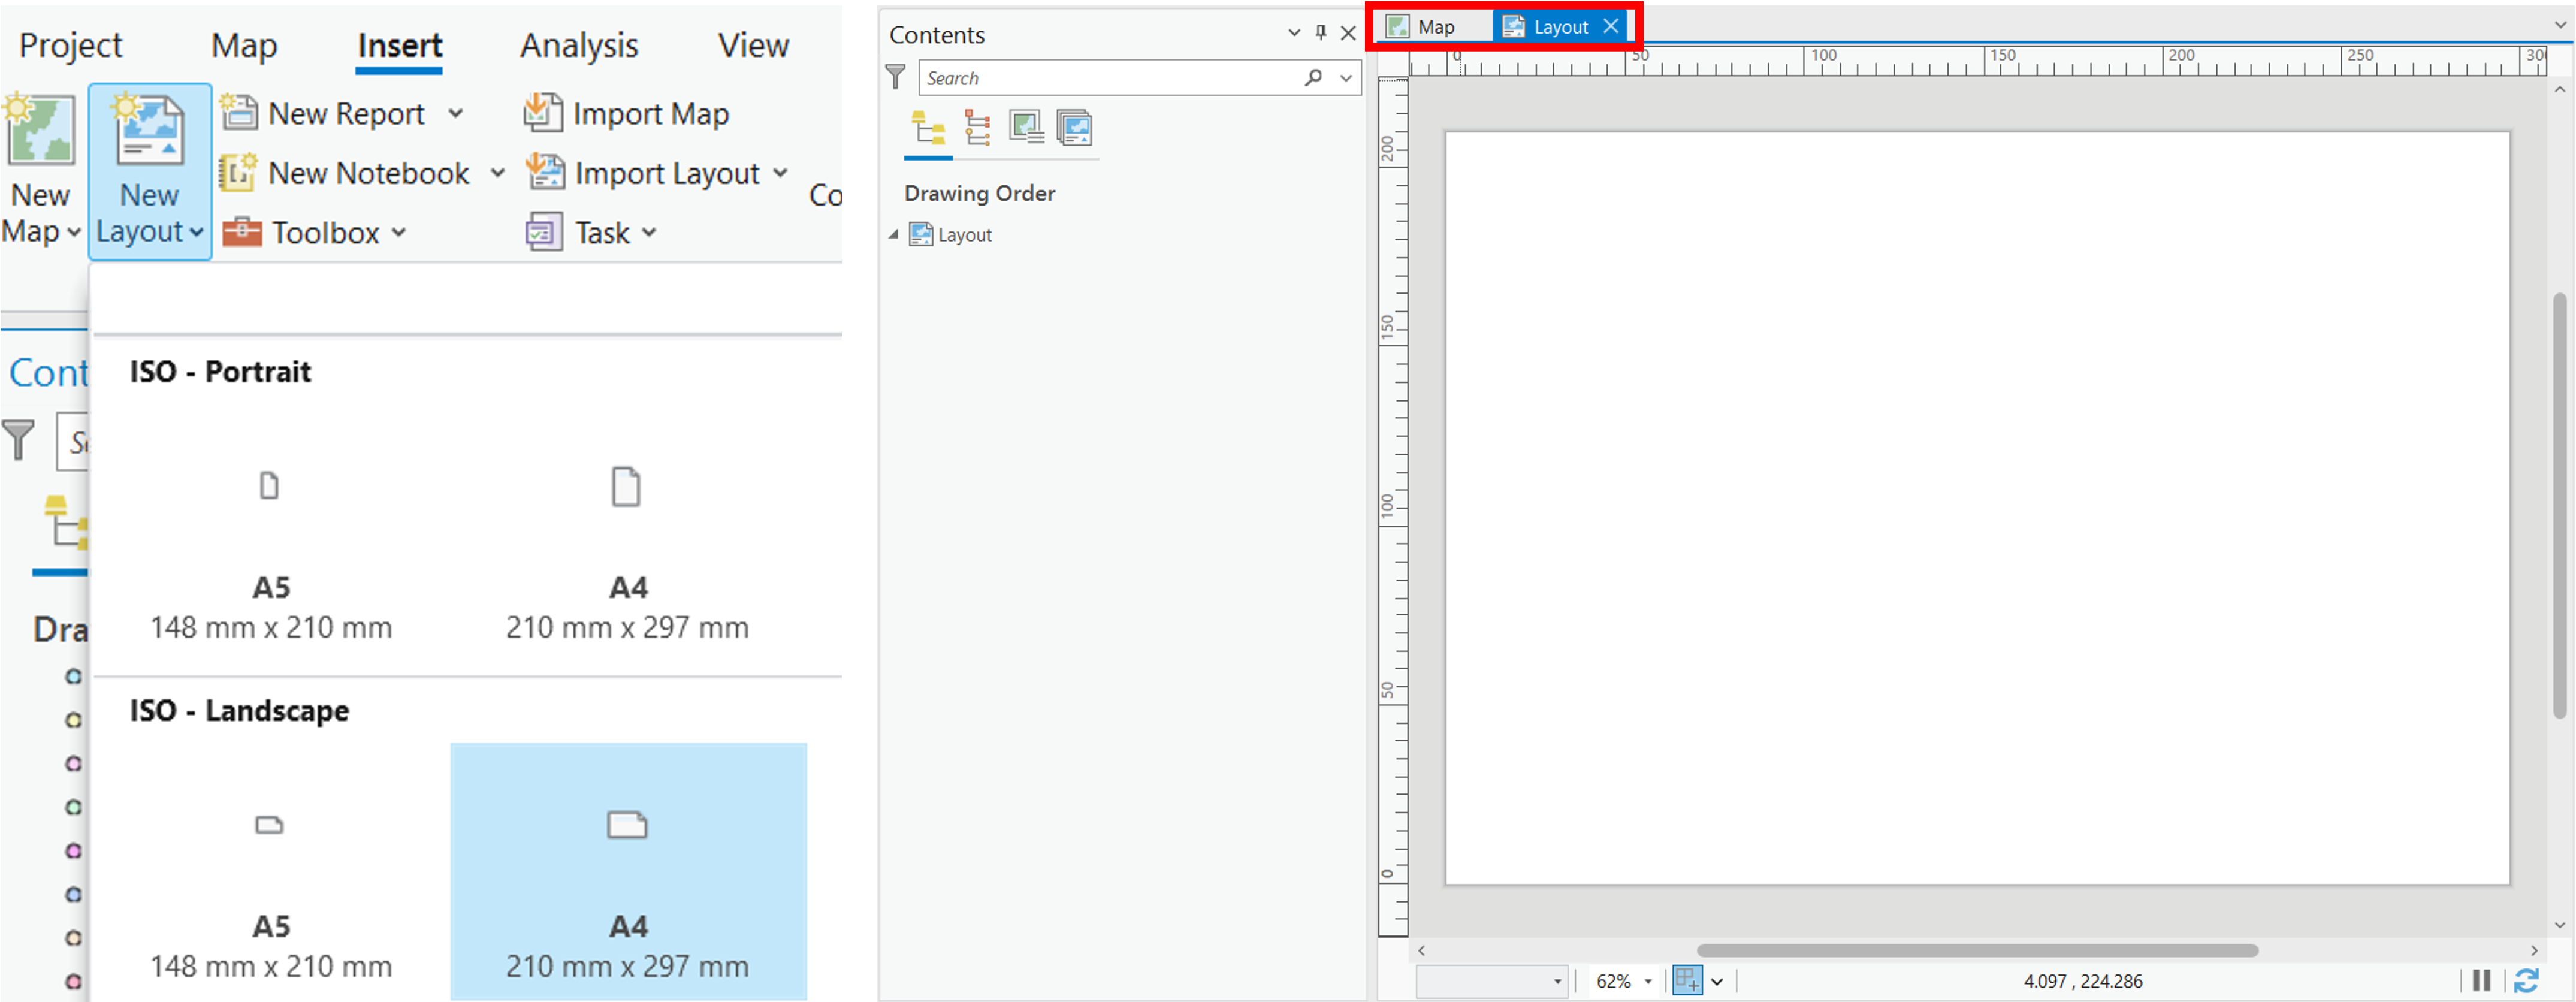Select List By Map Frame icon
The width and height of the screenshot is (2576, 1002).
point(1026,128)
